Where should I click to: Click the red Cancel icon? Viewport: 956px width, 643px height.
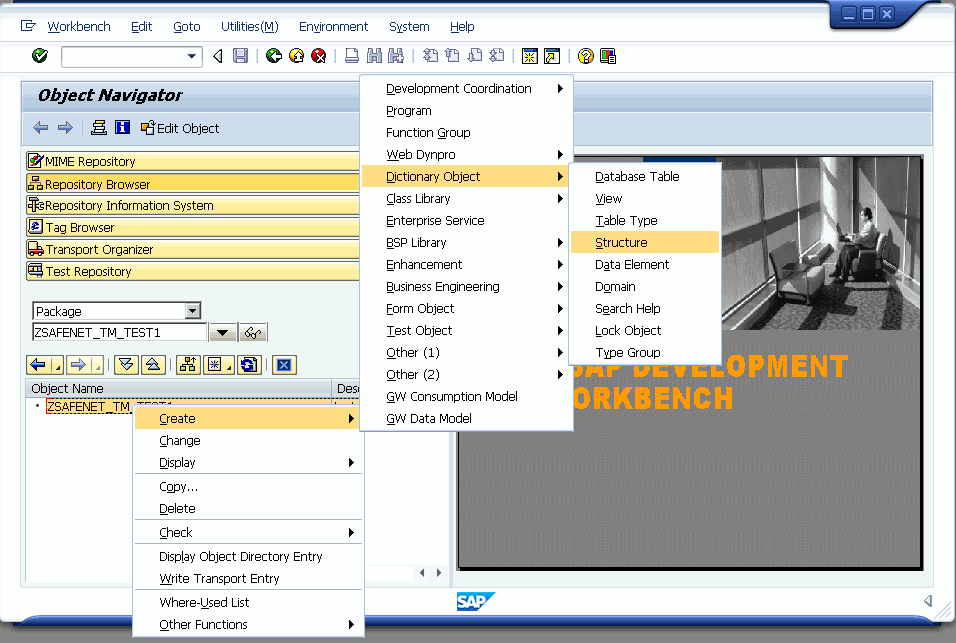(318, 56)
